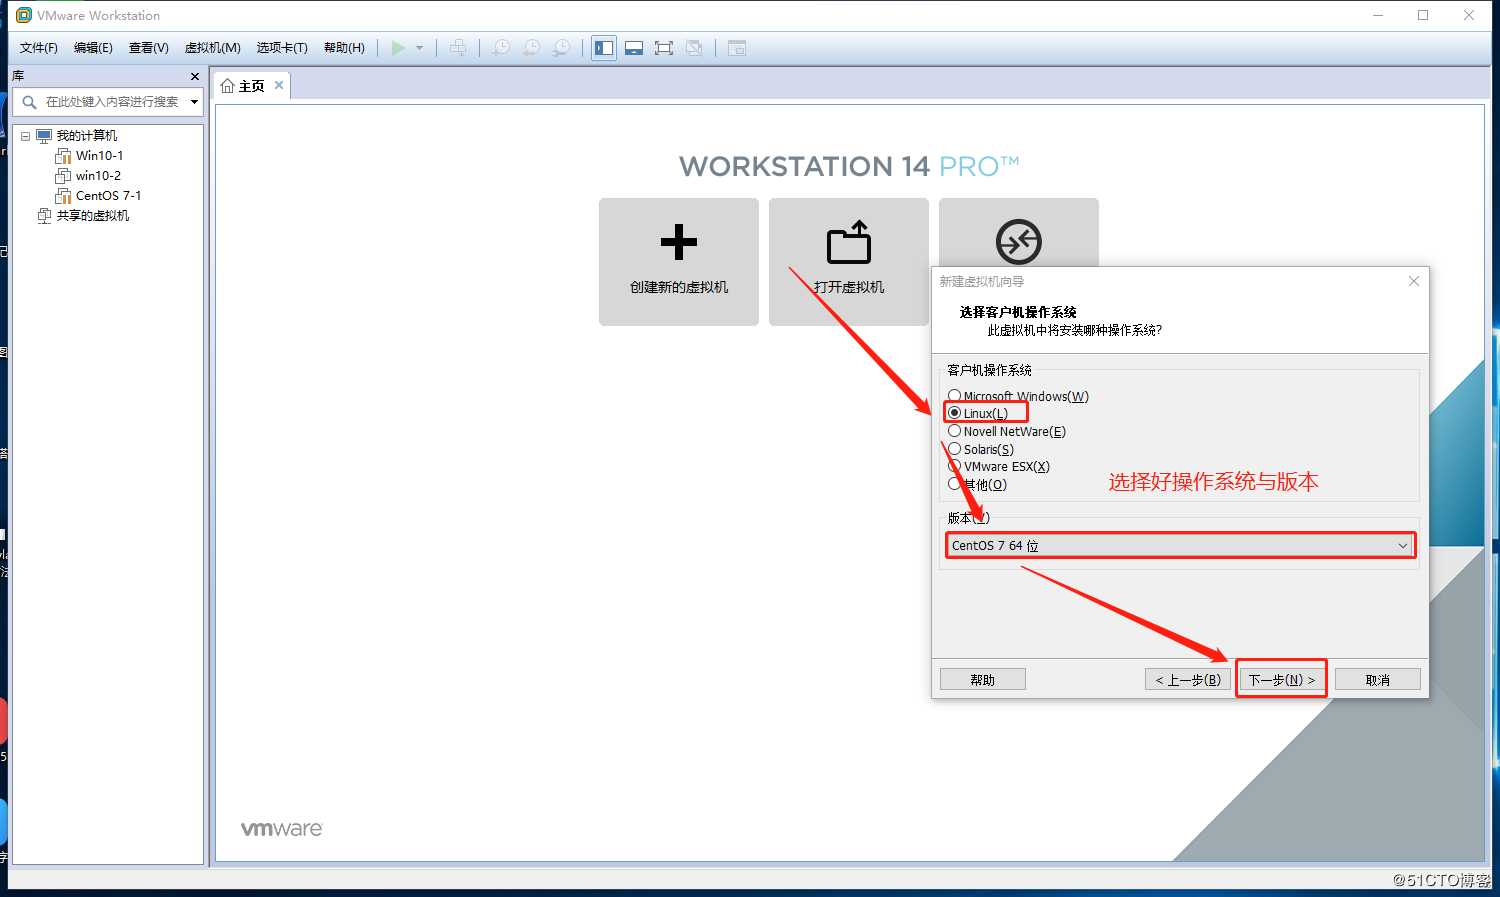Screen dimensions: 1500x897
Task: Close the library panel
Action: pos(195,76)
